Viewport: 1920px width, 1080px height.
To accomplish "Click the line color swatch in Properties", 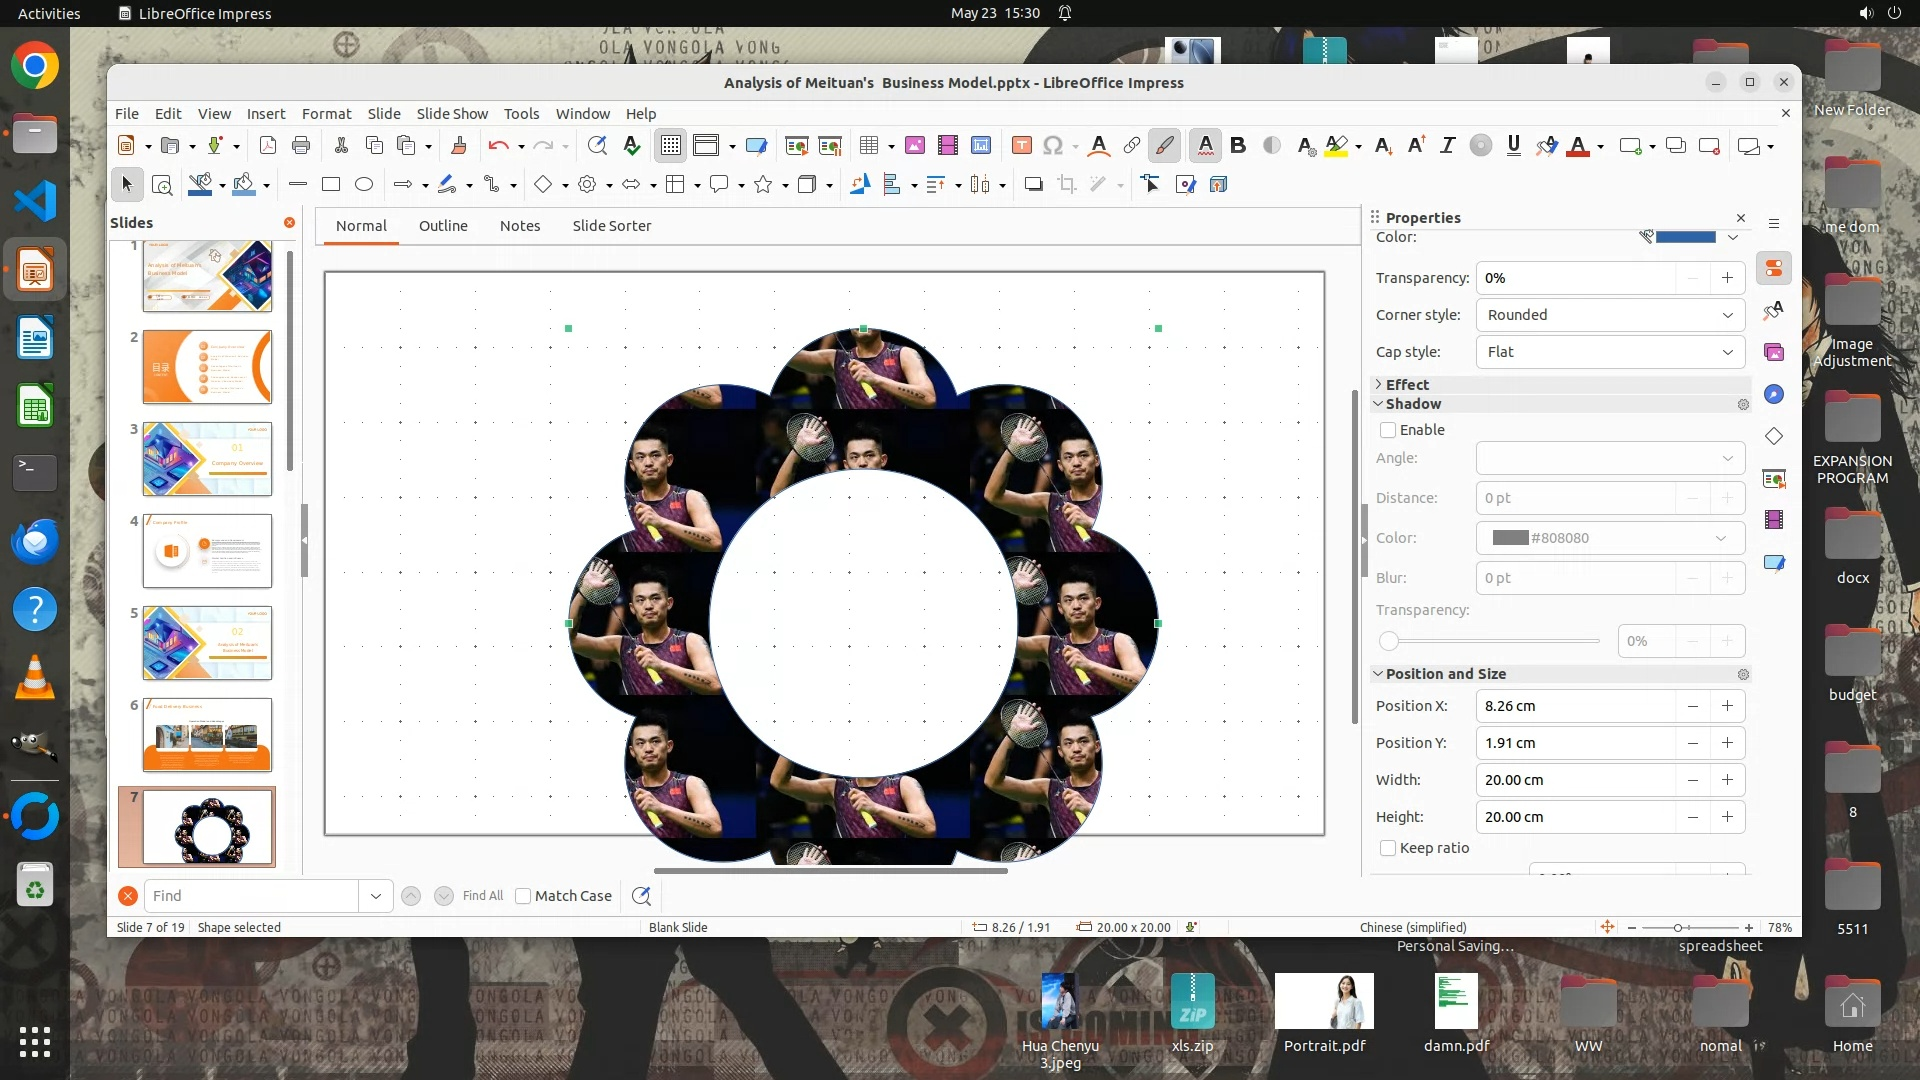I will point(1685,237).
